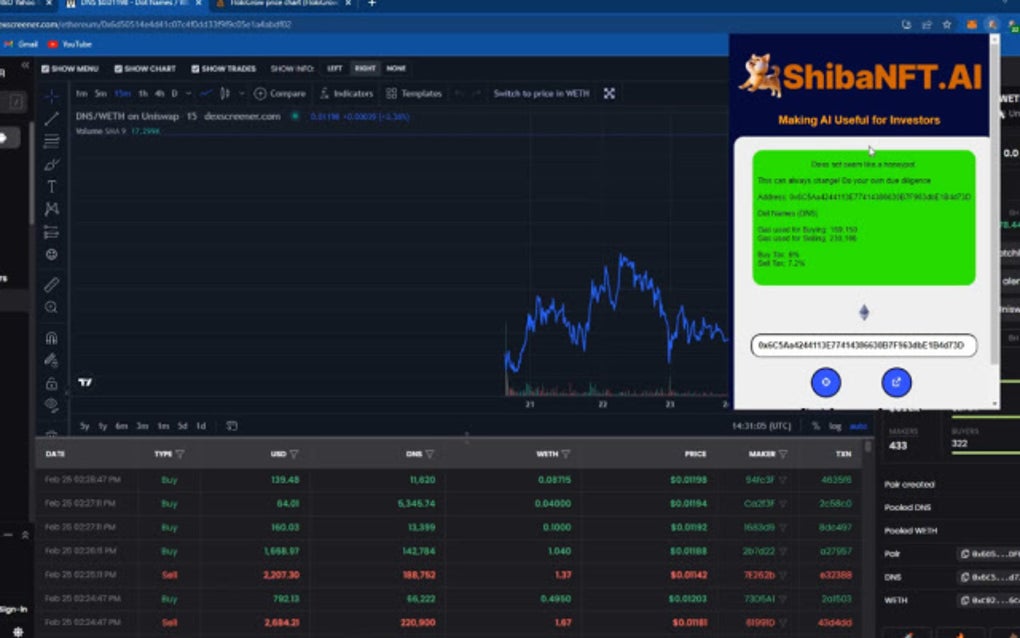Viewport: 1020px width, 638px height.
Task: Select the 5y date range
Action: pyautogui.click(x=85, y=427)
